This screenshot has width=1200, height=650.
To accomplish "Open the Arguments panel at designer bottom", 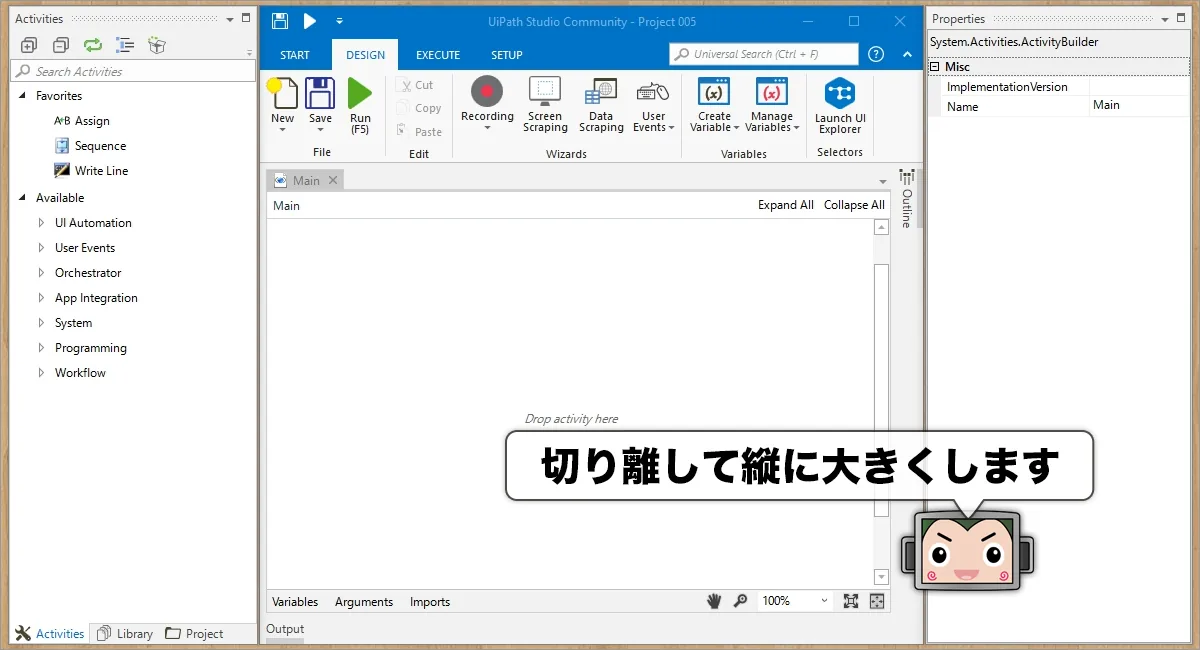I will tap(364, 602).
